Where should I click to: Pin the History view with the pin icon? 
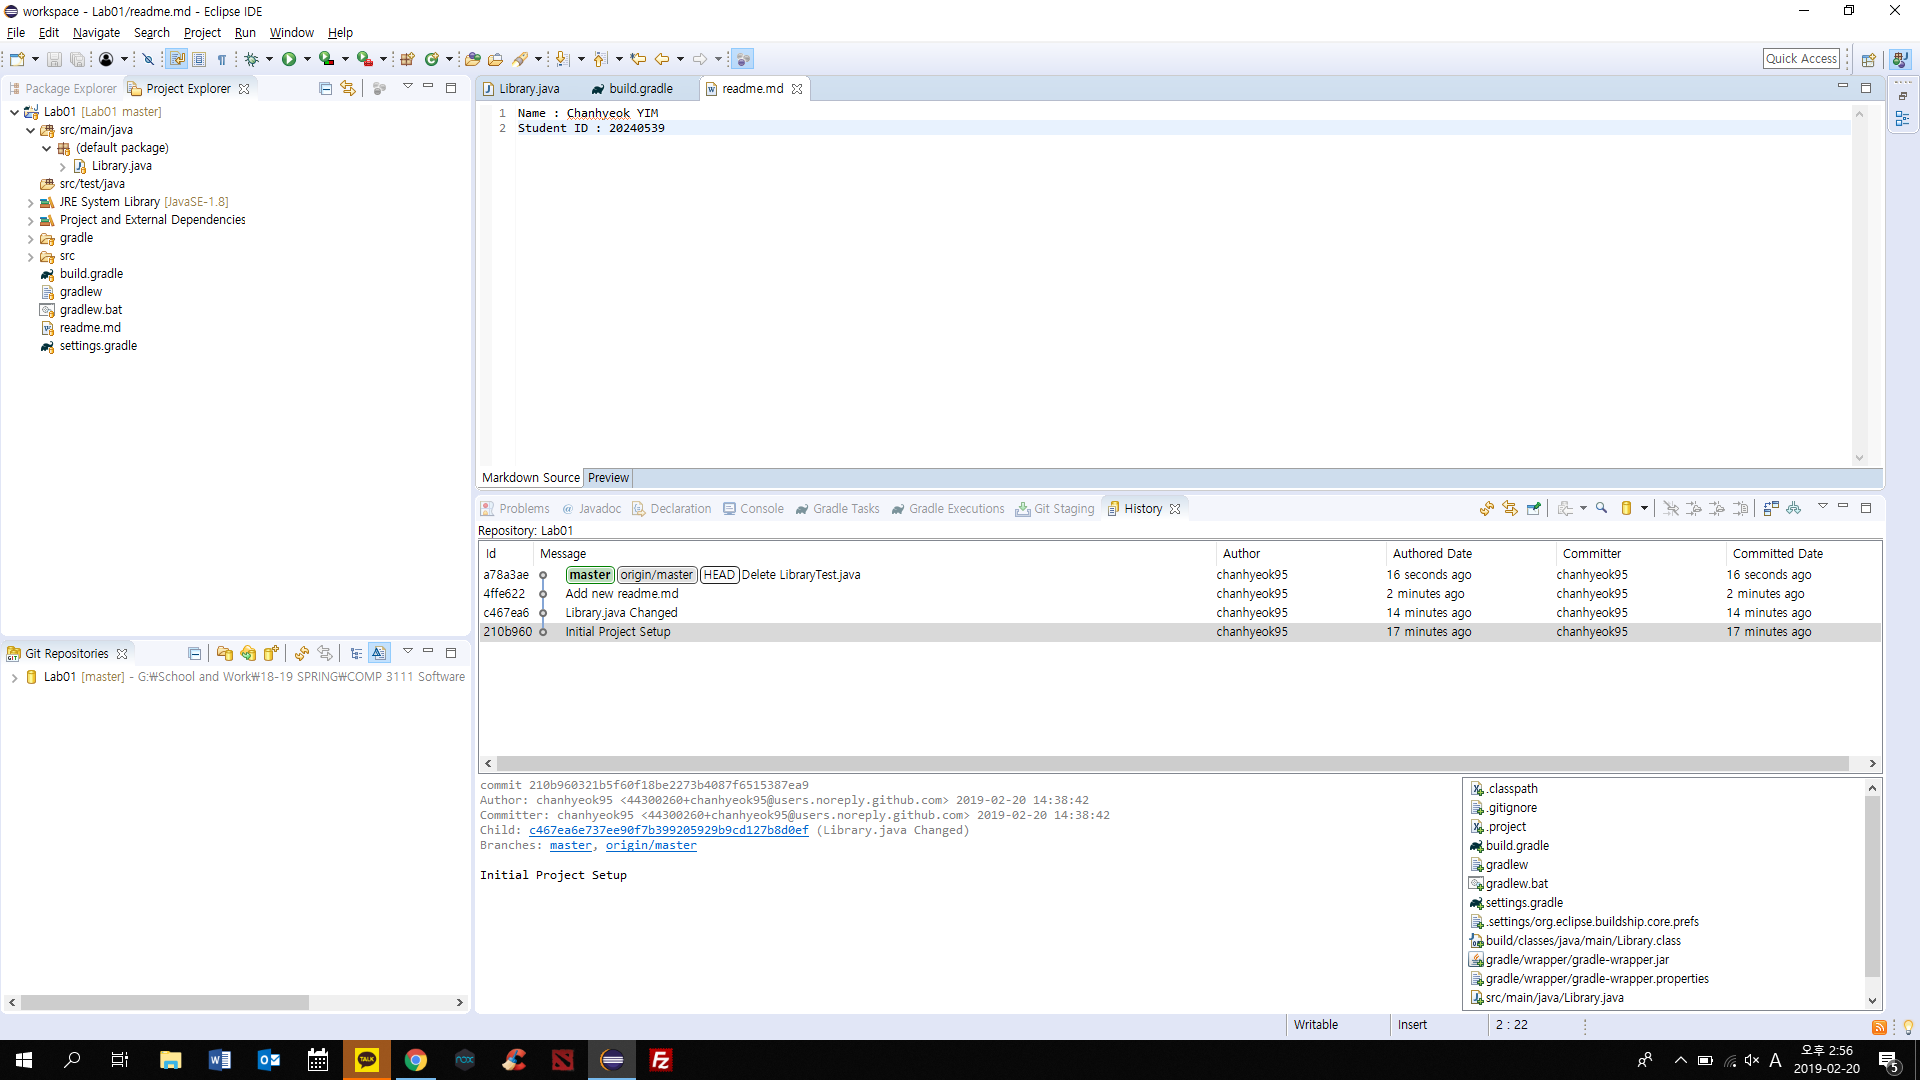coord(1534,508)
